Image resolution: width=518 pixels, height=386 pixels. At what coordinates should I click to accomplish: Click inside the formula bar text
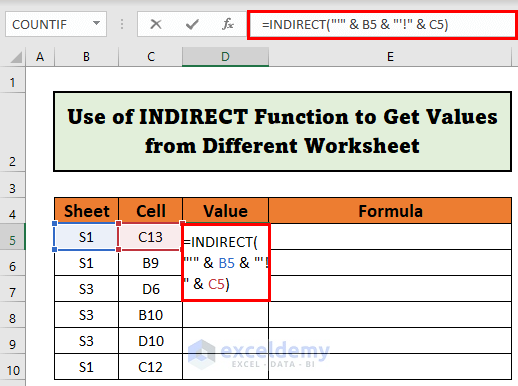click(355, 25)
